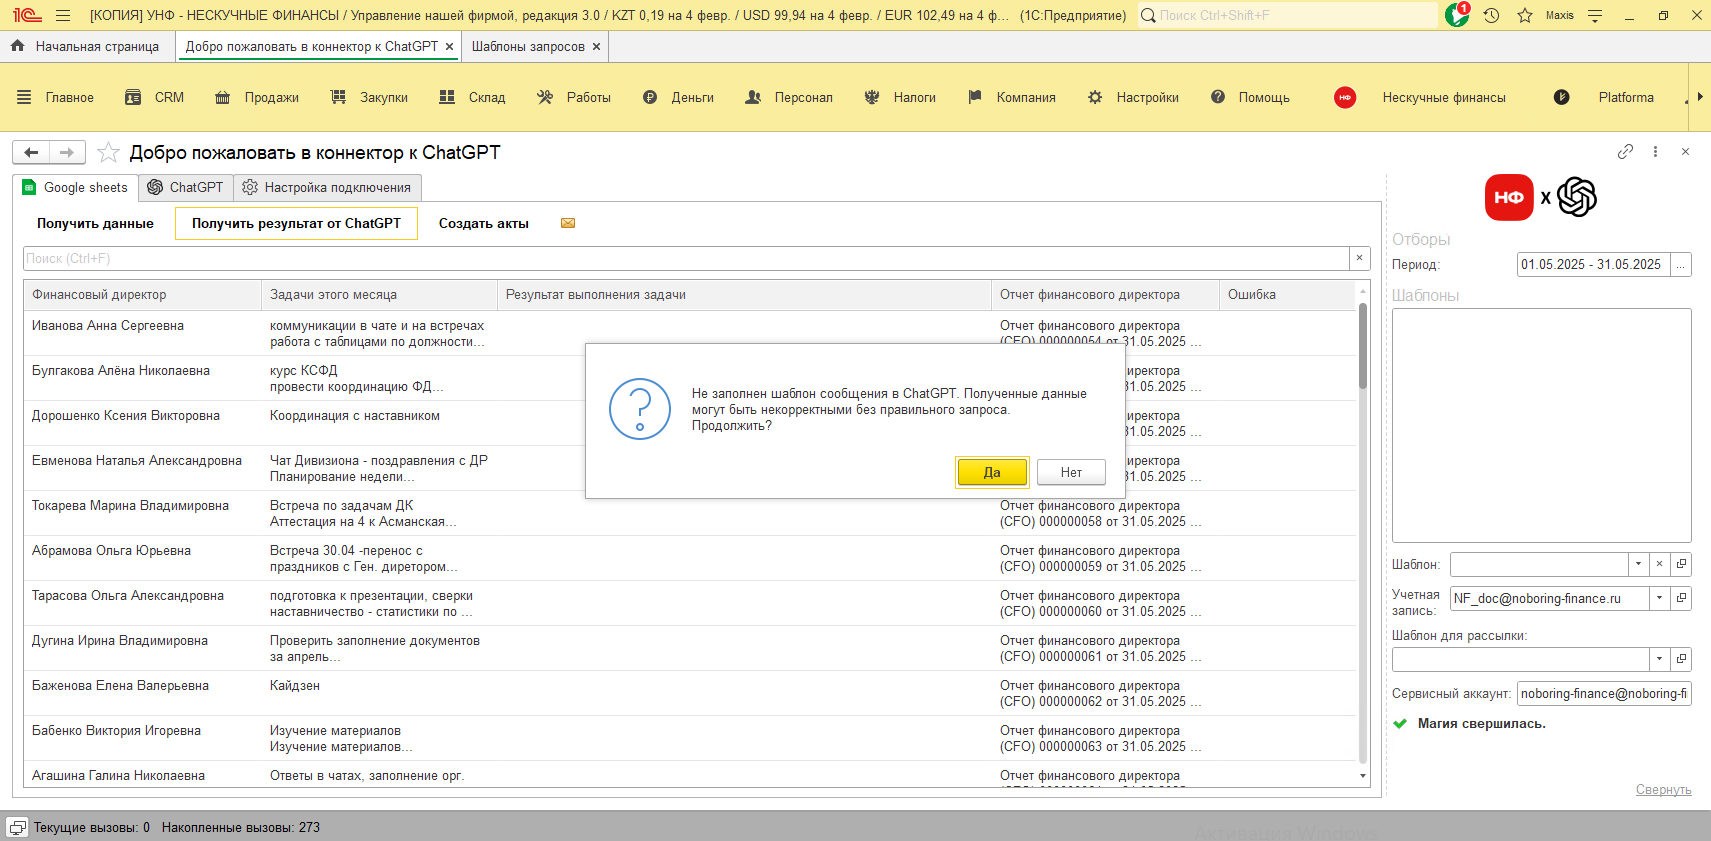This screenshot has width=1711, height=841.
Task: Copy link to this form icon
Action: coord(1625,152)
